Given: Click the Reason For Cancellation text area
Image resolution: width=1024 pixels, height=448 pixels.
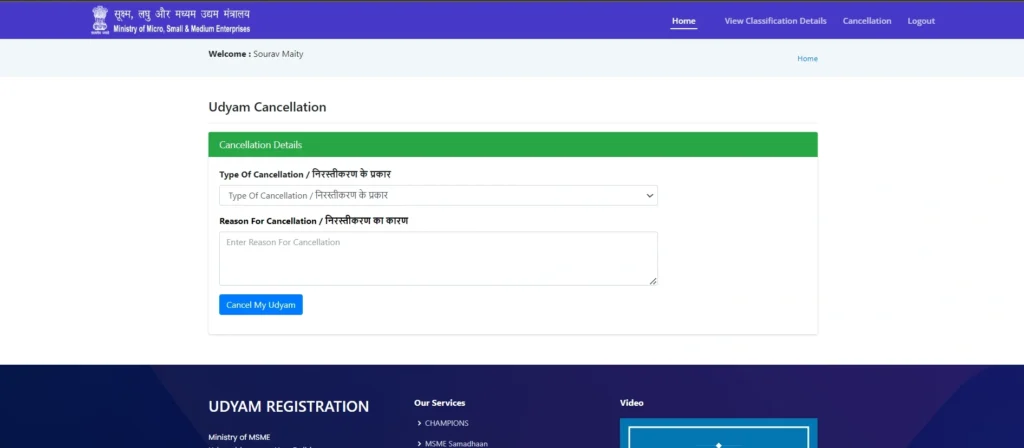Looking at the screenshot, I should click(x=438, y=258).
